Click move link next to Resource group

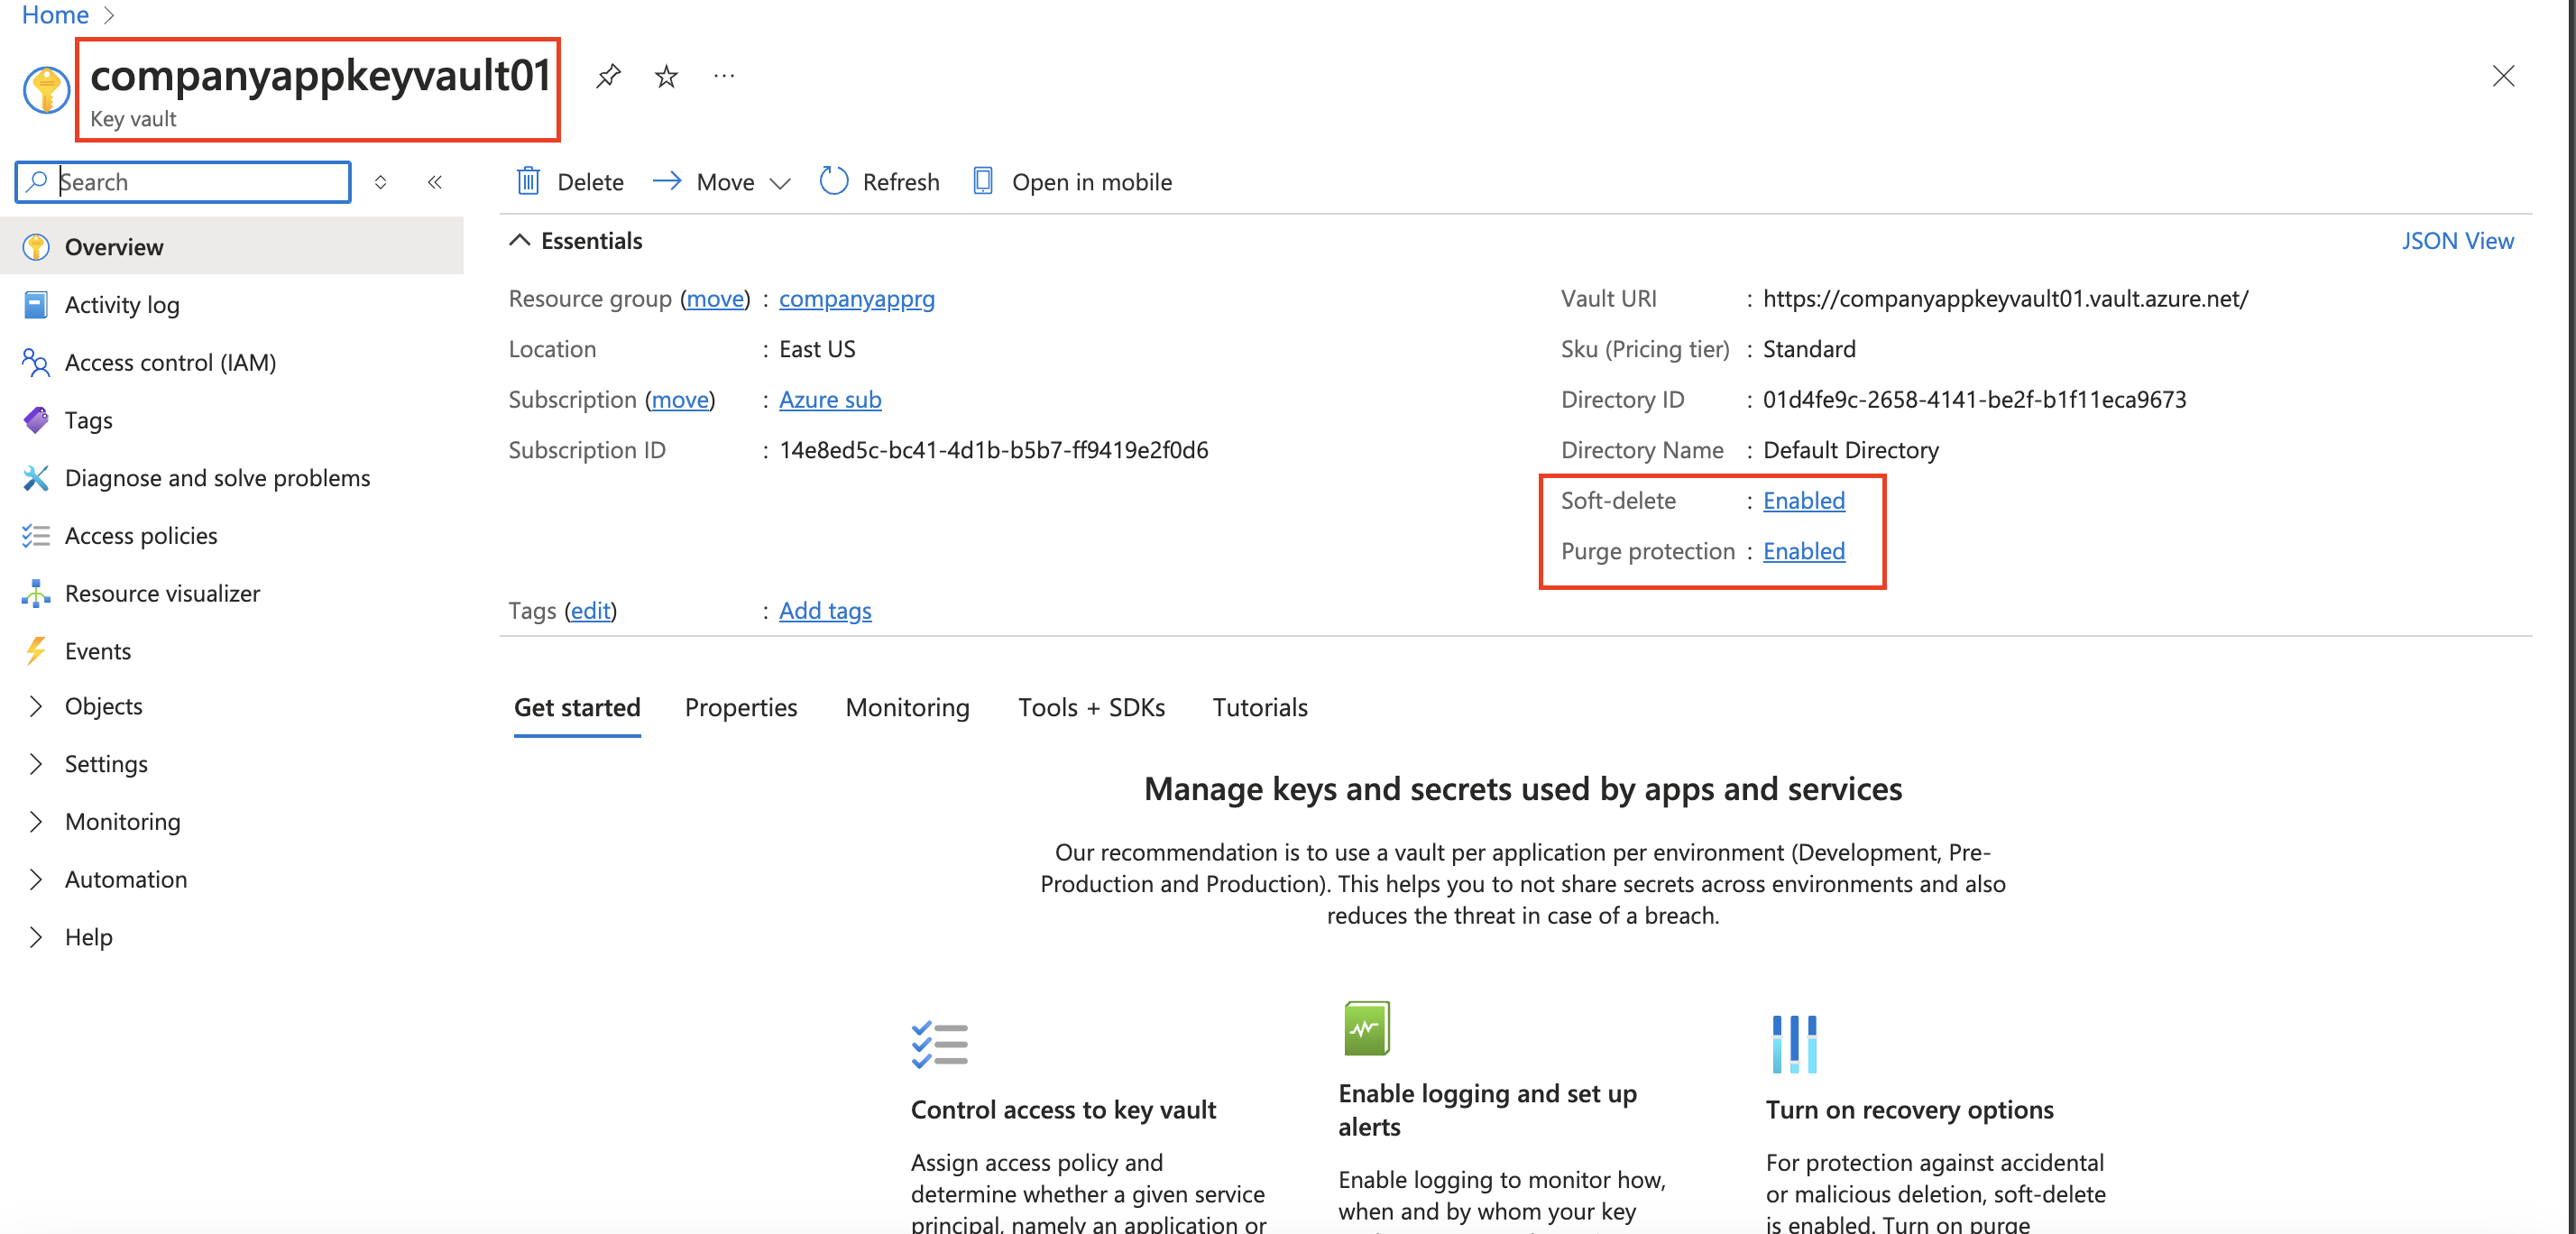tap(715, 298)
